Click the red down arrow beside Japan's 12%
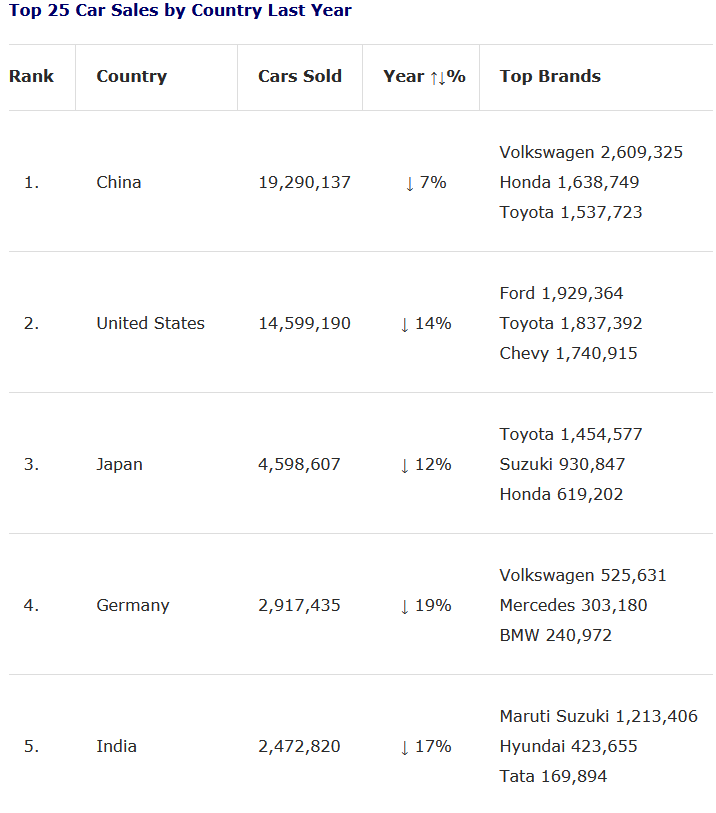 404,465
